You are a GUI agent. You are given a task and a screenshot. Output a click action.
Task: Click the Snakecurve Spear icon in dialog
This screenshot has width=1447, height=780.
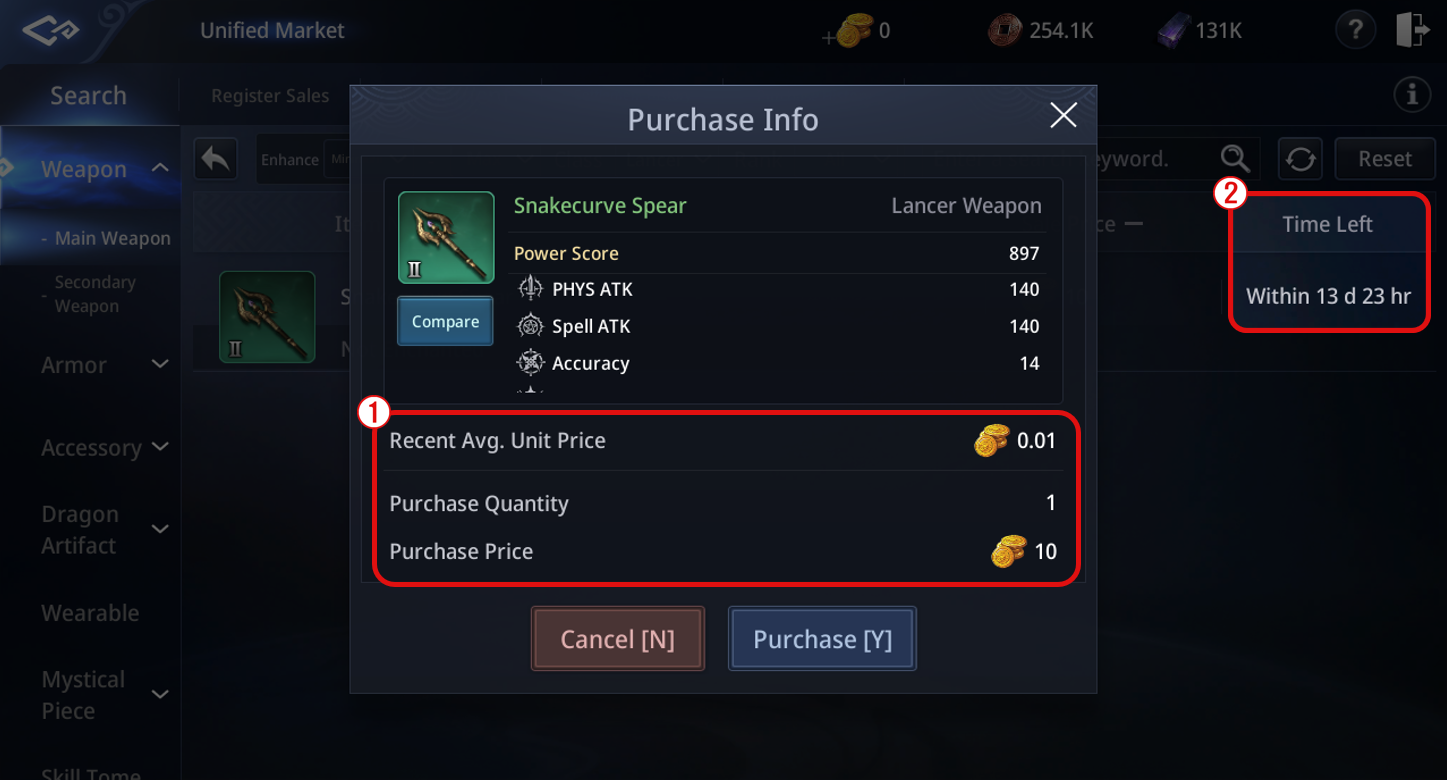(x=446, y=238)
